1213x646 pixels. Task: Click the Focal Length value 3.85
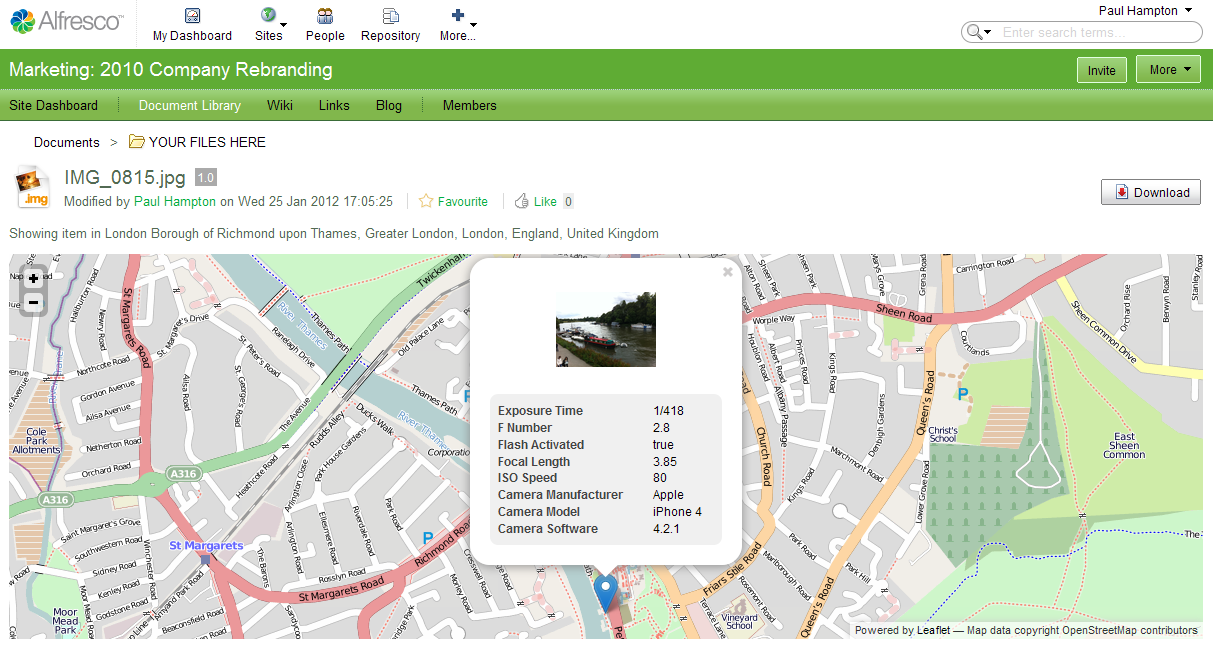point(665,462)
